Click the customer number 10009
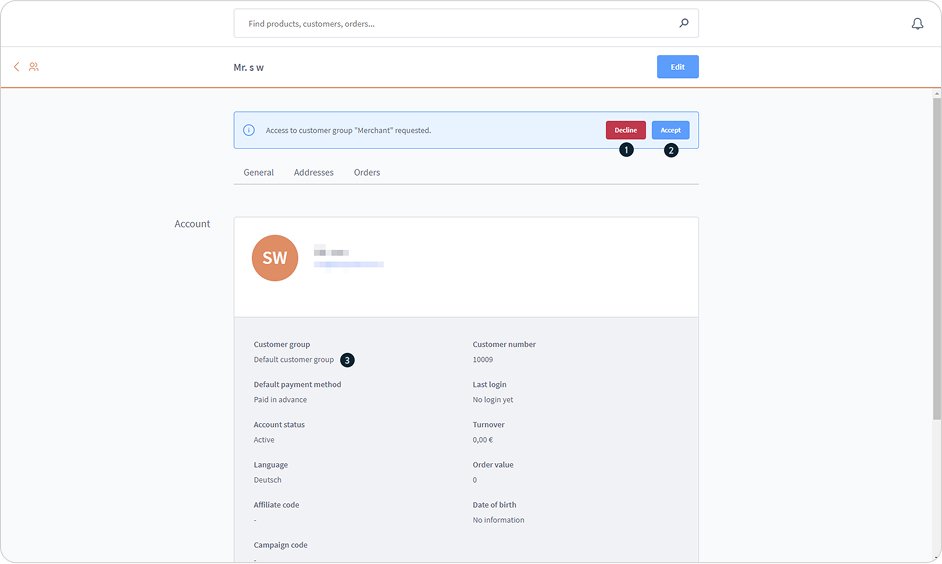Screen dimensions: 942x564 click(x=483, y=360)
